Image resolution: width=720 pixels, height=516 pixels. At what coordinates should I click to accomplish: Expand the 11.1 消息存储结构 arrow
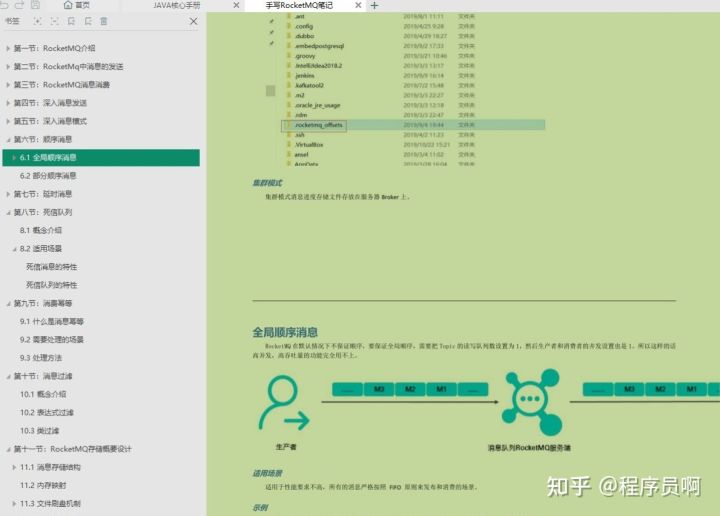(x=14, y=467)
